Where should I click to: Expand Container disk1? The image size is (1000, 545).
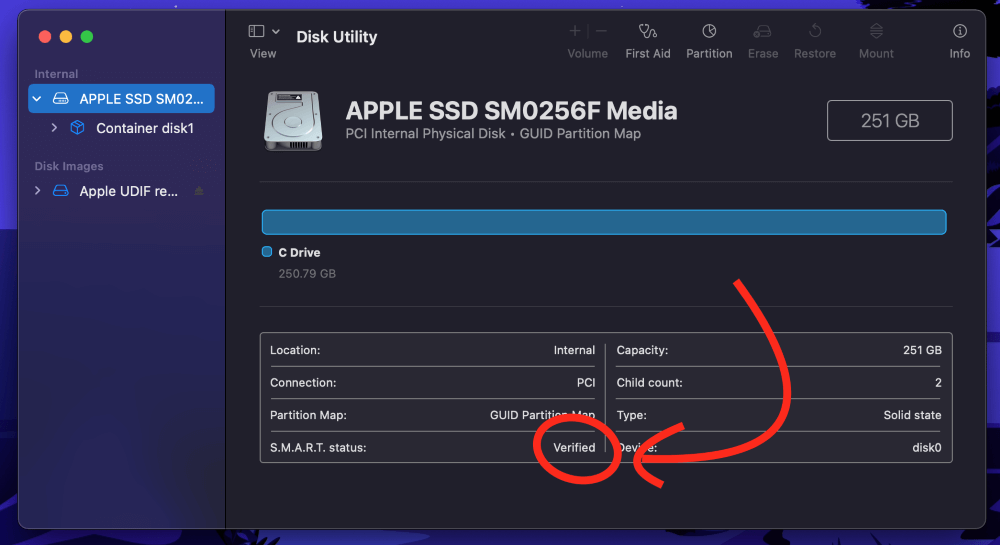(54, 128)
